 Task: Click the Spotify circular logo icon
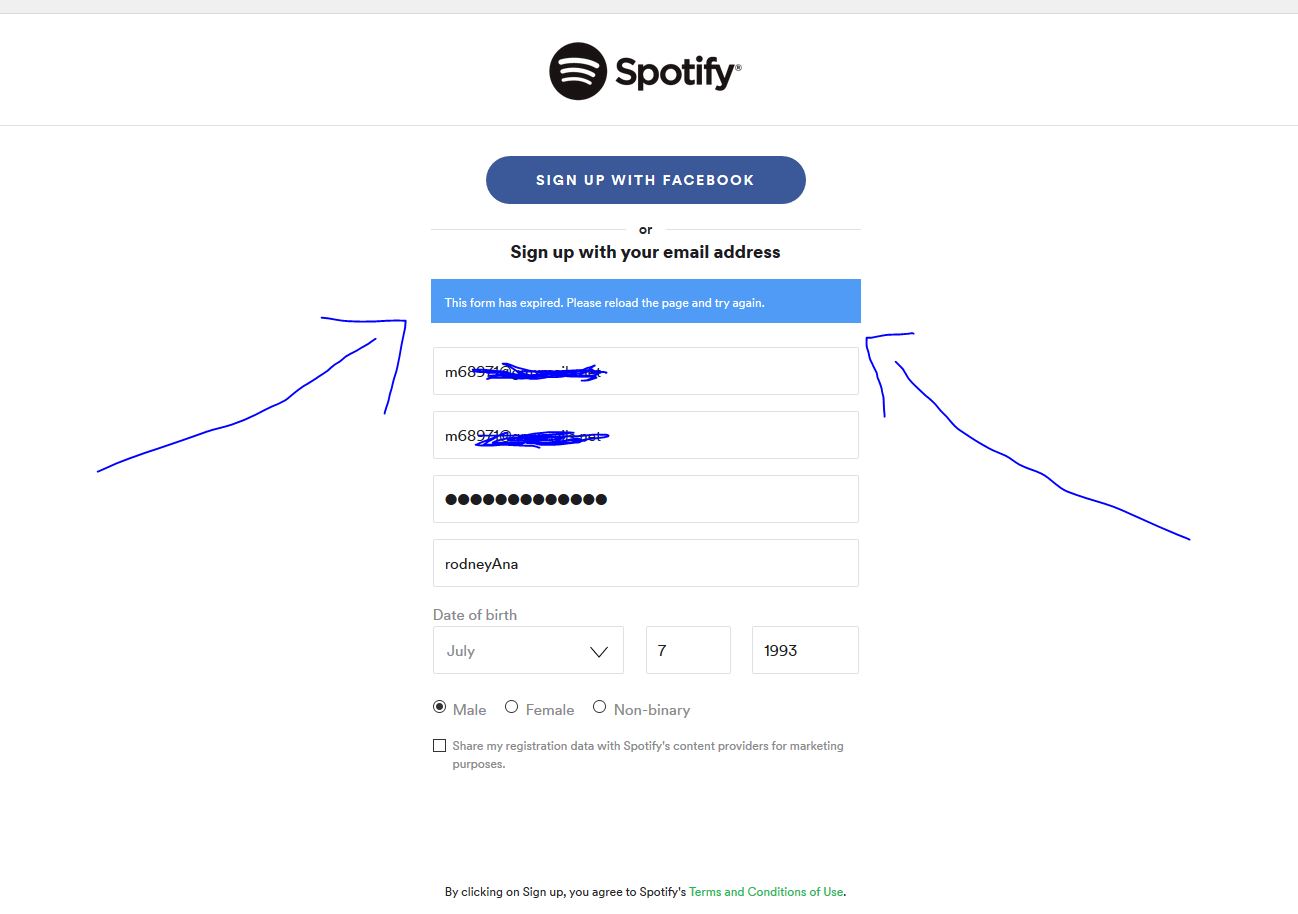(x=578, y=72)
